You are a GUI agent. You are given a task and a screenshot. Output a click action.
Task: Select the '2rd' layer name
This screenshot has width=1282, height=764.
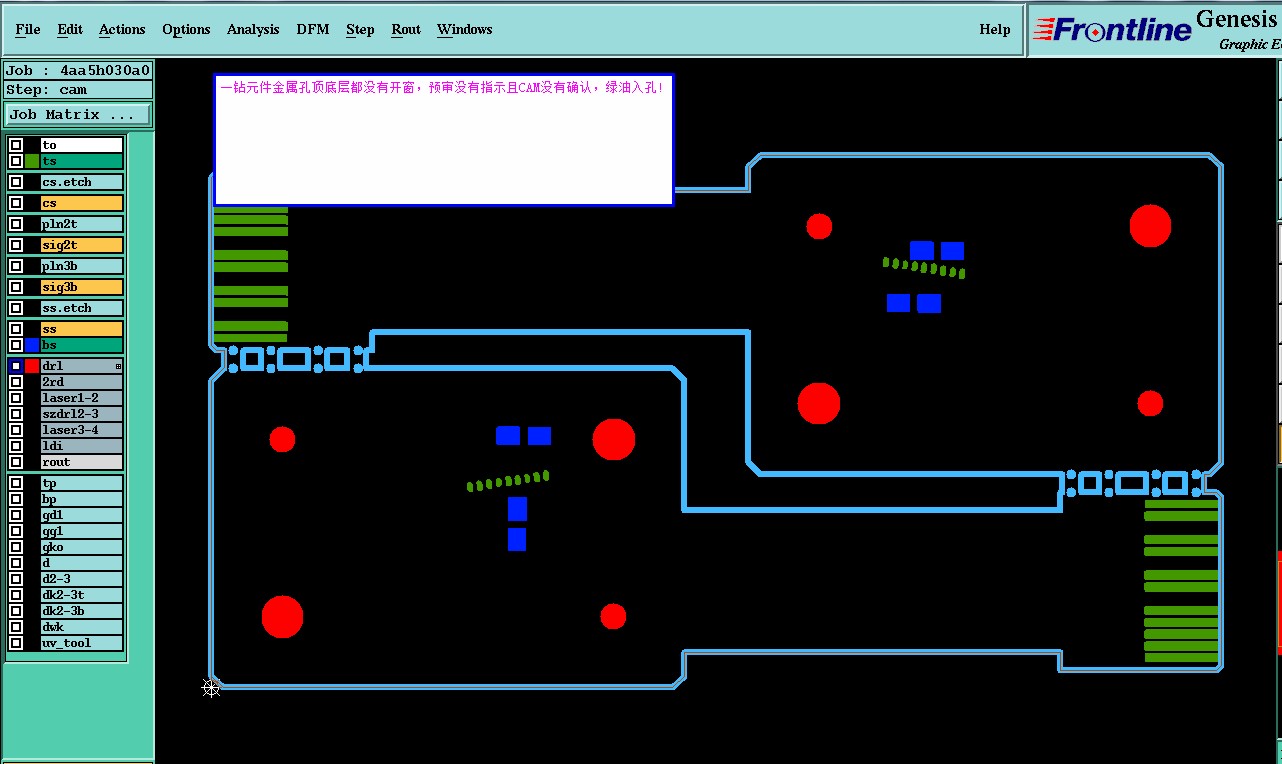(x=82, y=382)
